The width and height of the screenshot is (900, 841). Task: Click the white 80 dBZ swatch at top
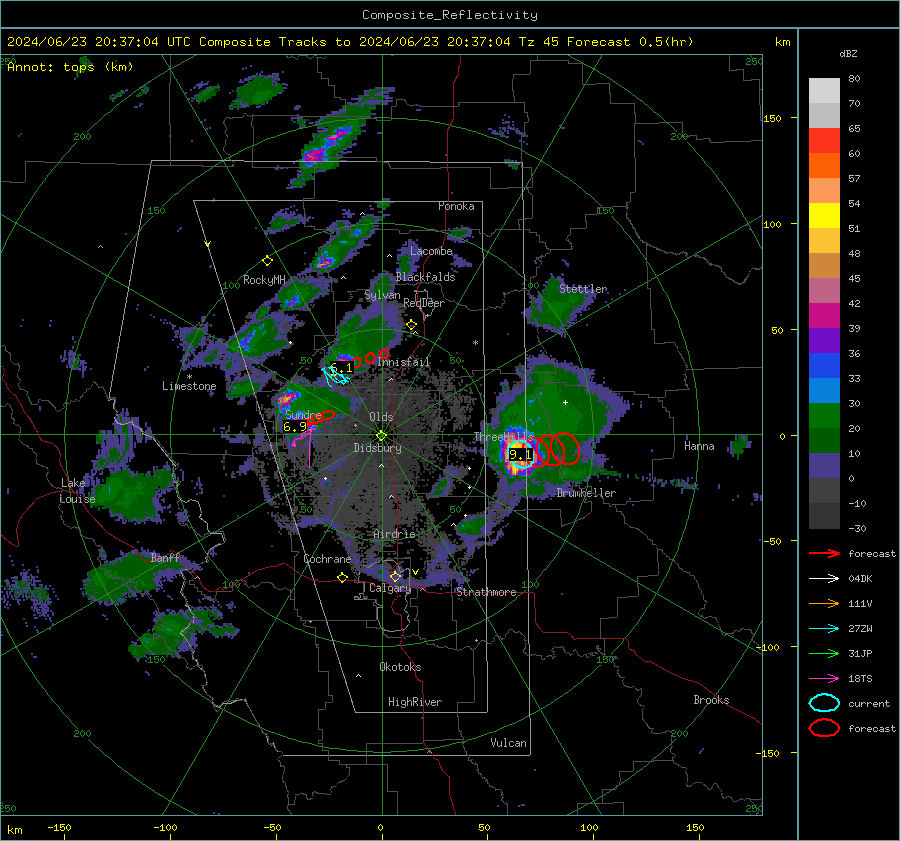824,91
